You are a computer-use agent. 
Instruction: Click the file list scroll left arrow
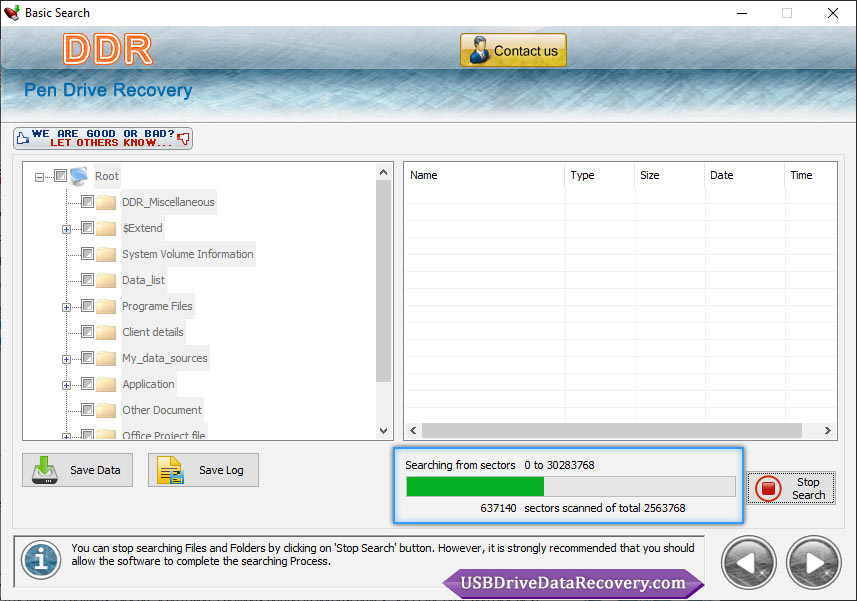click(x=413, y=431)
